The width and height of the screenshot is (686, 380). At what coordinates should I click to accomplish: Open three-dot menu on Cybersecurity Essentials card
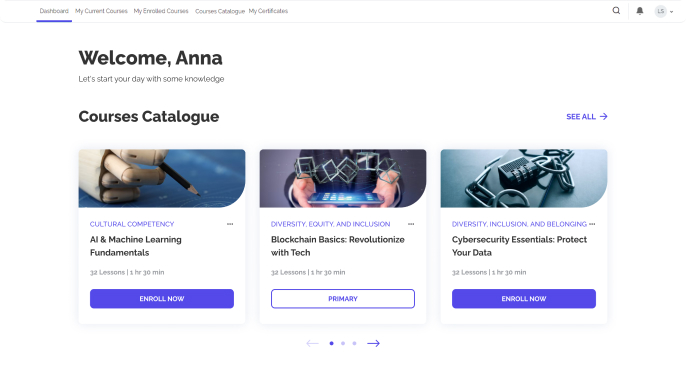pos(592,224)
